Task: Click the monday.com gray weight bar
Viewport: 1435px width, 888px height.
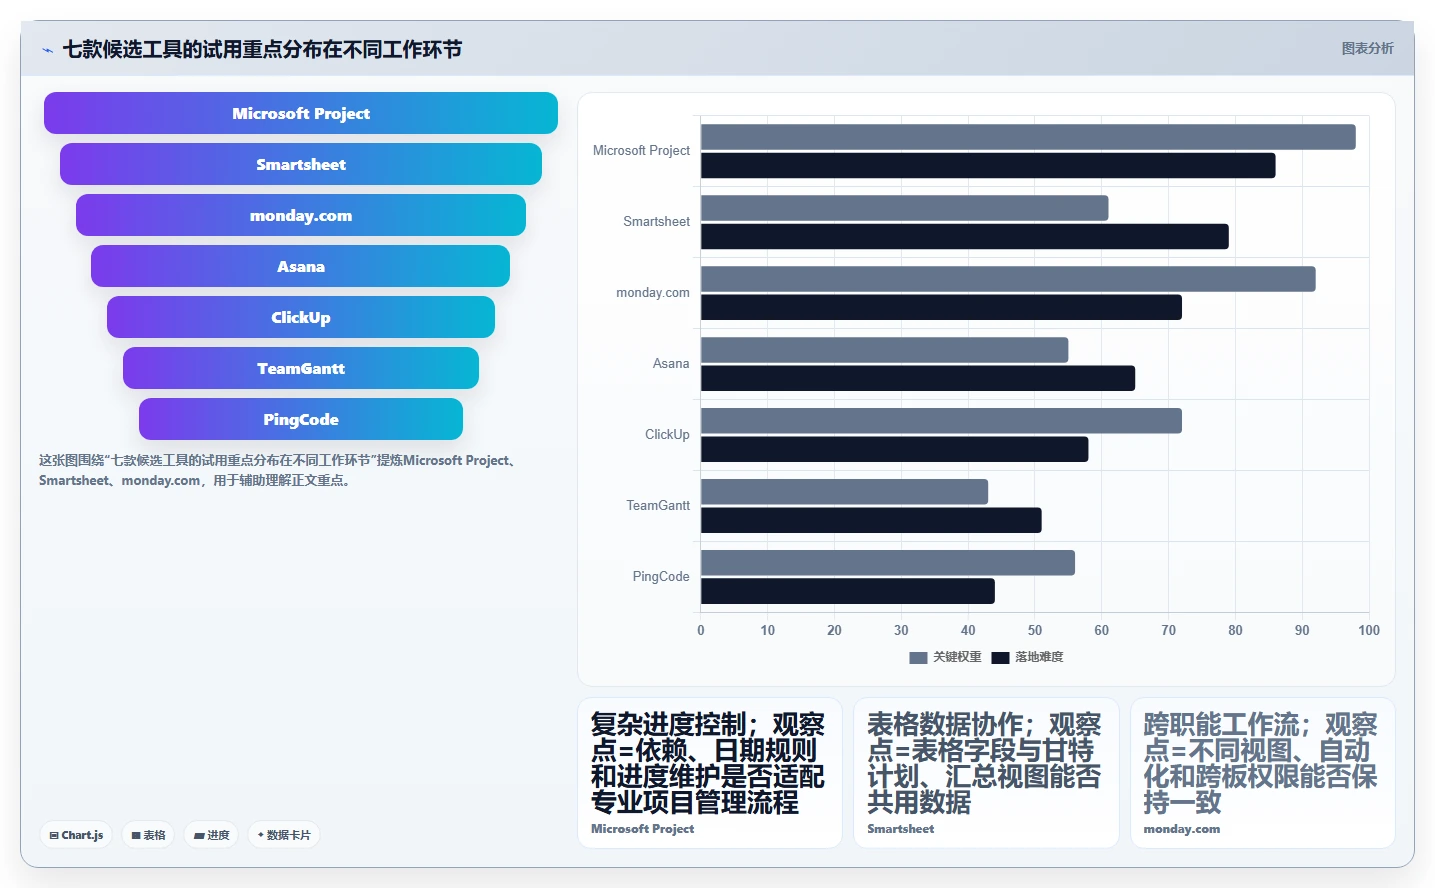Action: [x=1008, y=279]
